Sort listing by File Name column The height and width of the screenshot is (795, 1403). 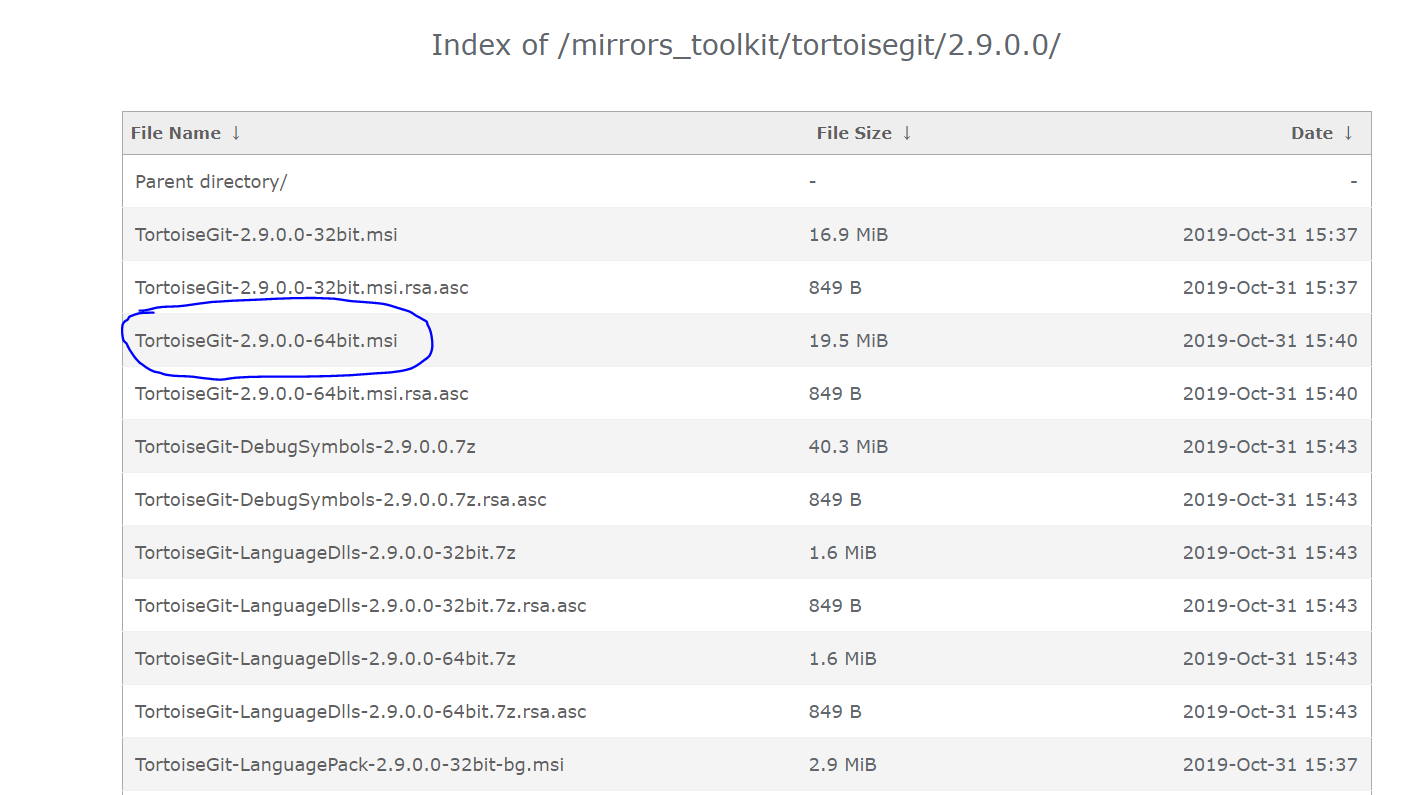point(175,133)
